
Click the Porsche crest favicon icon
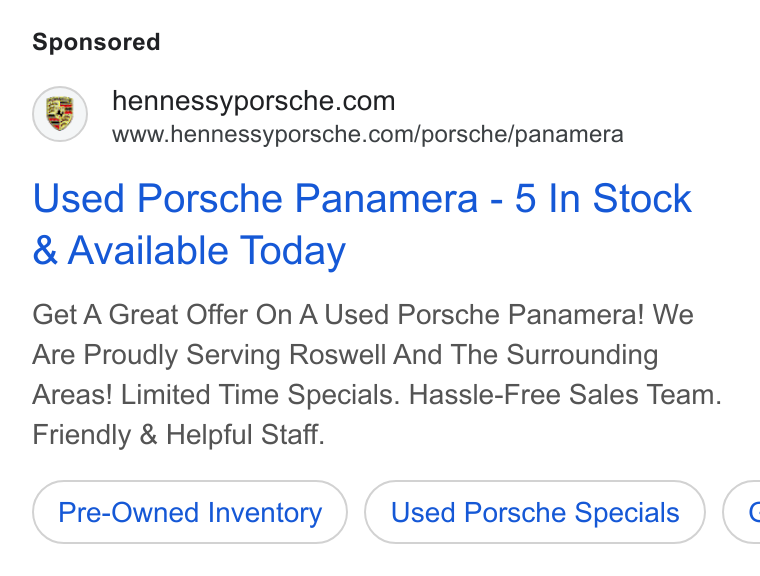tap(60, 114)
